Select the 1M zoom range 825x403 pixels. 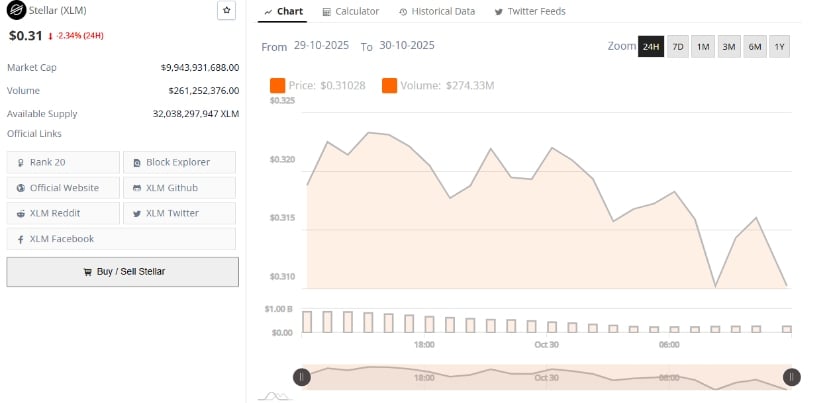pyautogui.click(x=703, y=47)
